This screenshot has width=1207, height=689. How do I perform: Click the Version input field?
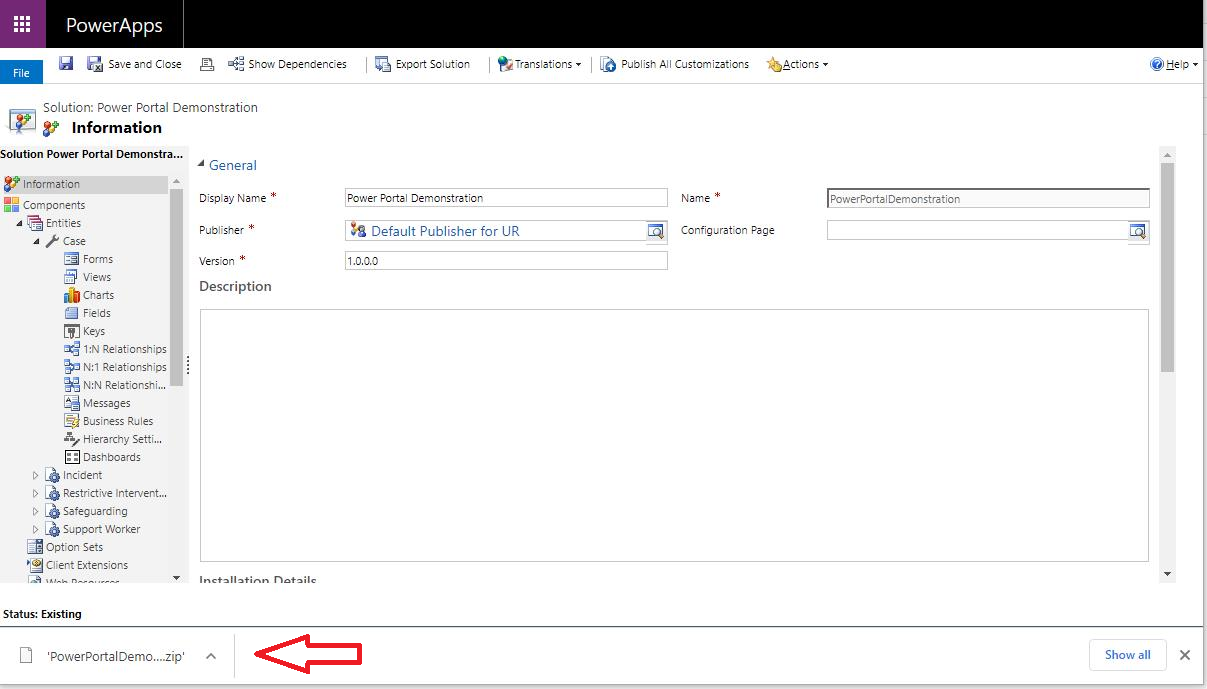point(506,260)
